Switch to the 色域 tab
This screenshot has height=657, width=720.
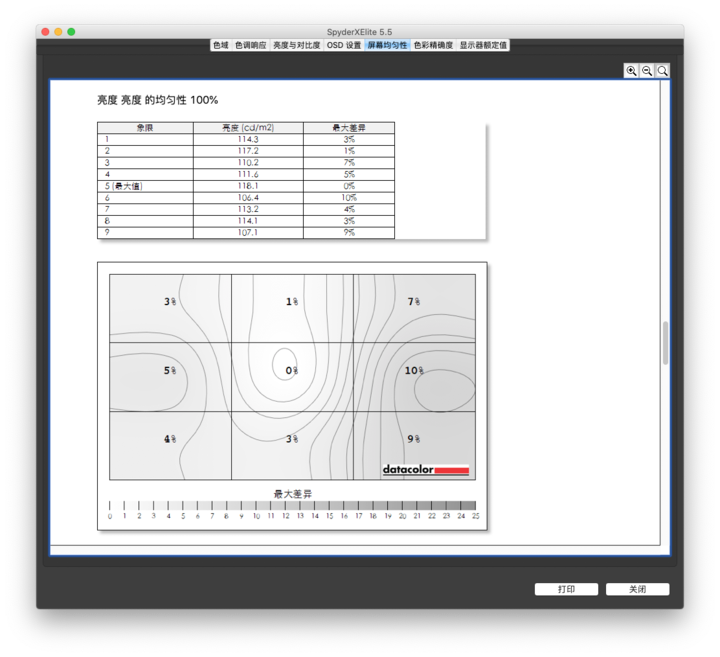pos(221,45)
